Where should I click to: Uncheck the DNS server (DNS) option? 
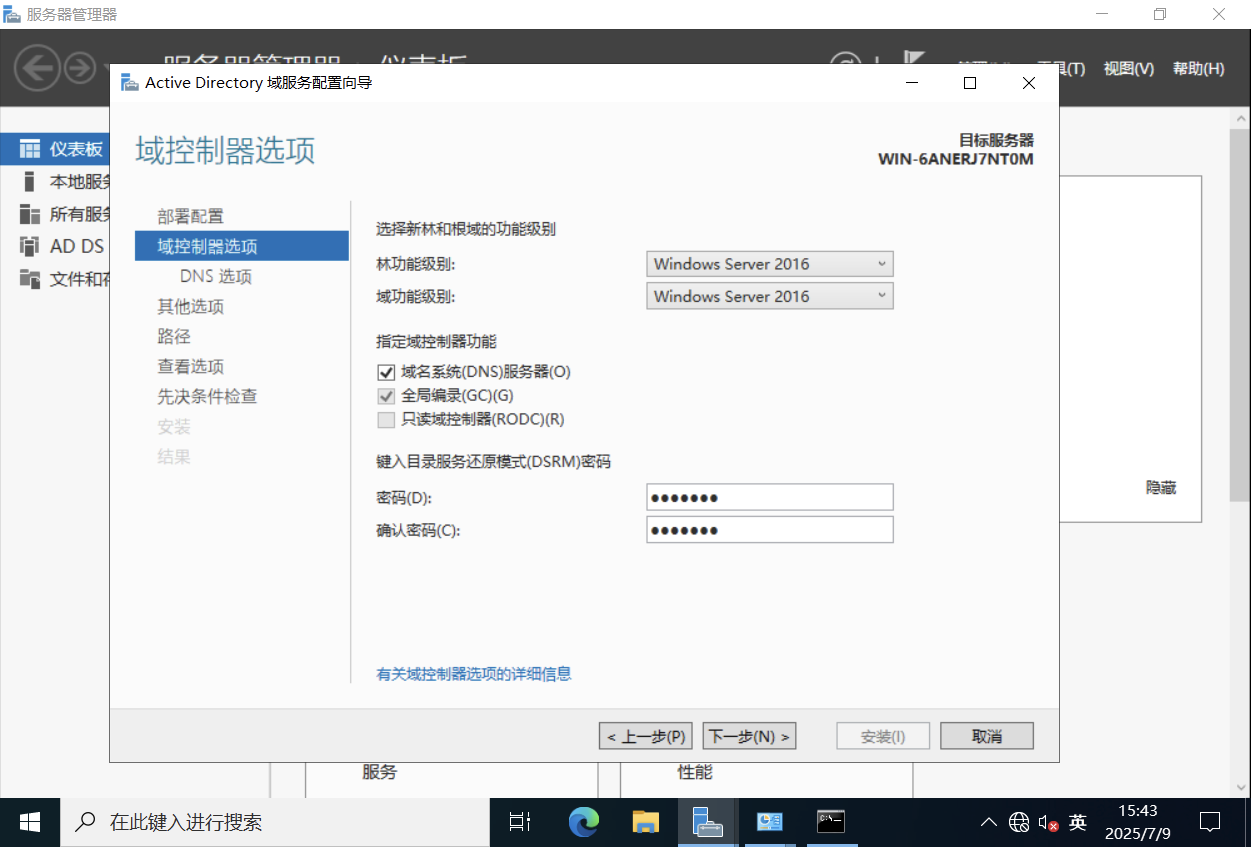pos(386,372)
